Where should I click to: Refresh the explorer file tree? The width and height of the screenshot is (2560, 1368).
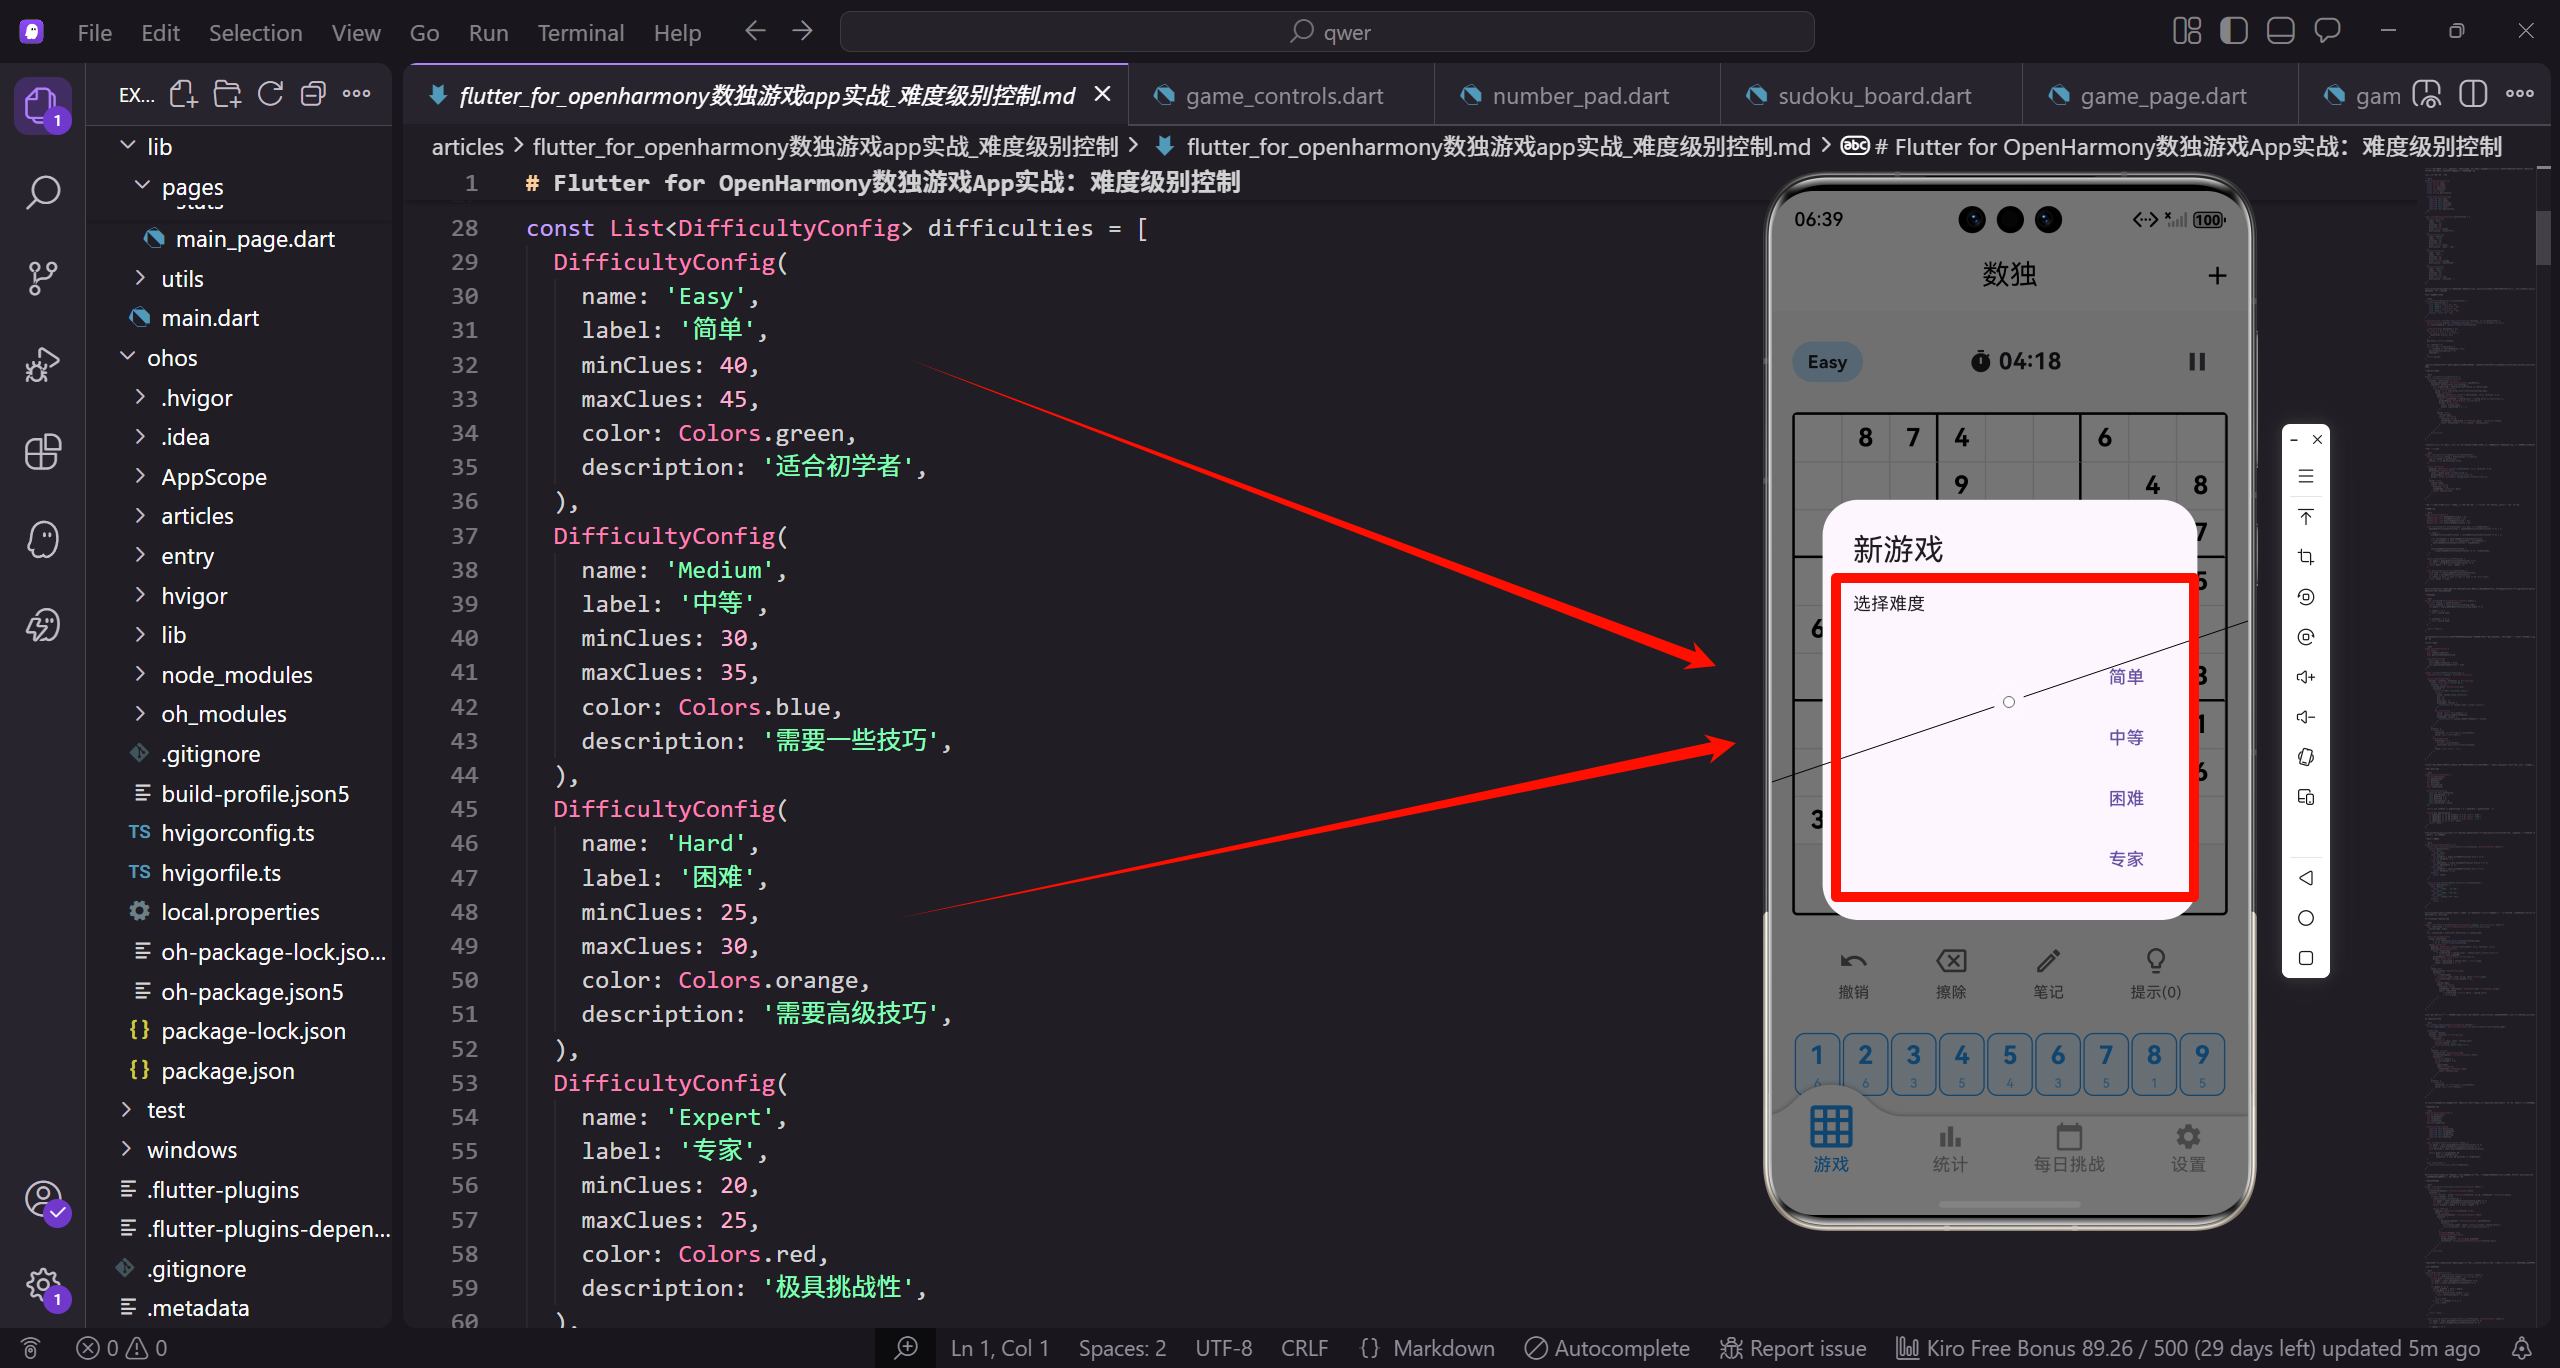[270, 95]
